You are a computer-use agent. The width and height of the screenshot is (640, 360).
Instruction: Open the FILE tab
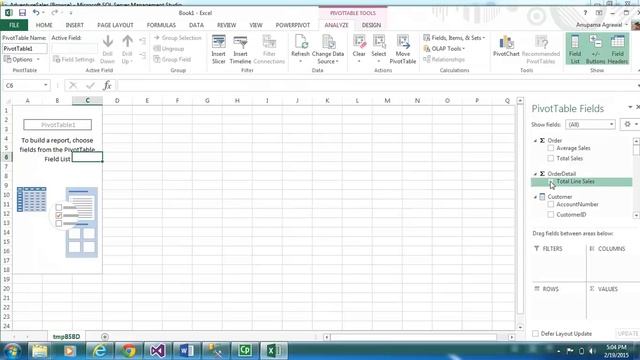[x=14, y=25]
